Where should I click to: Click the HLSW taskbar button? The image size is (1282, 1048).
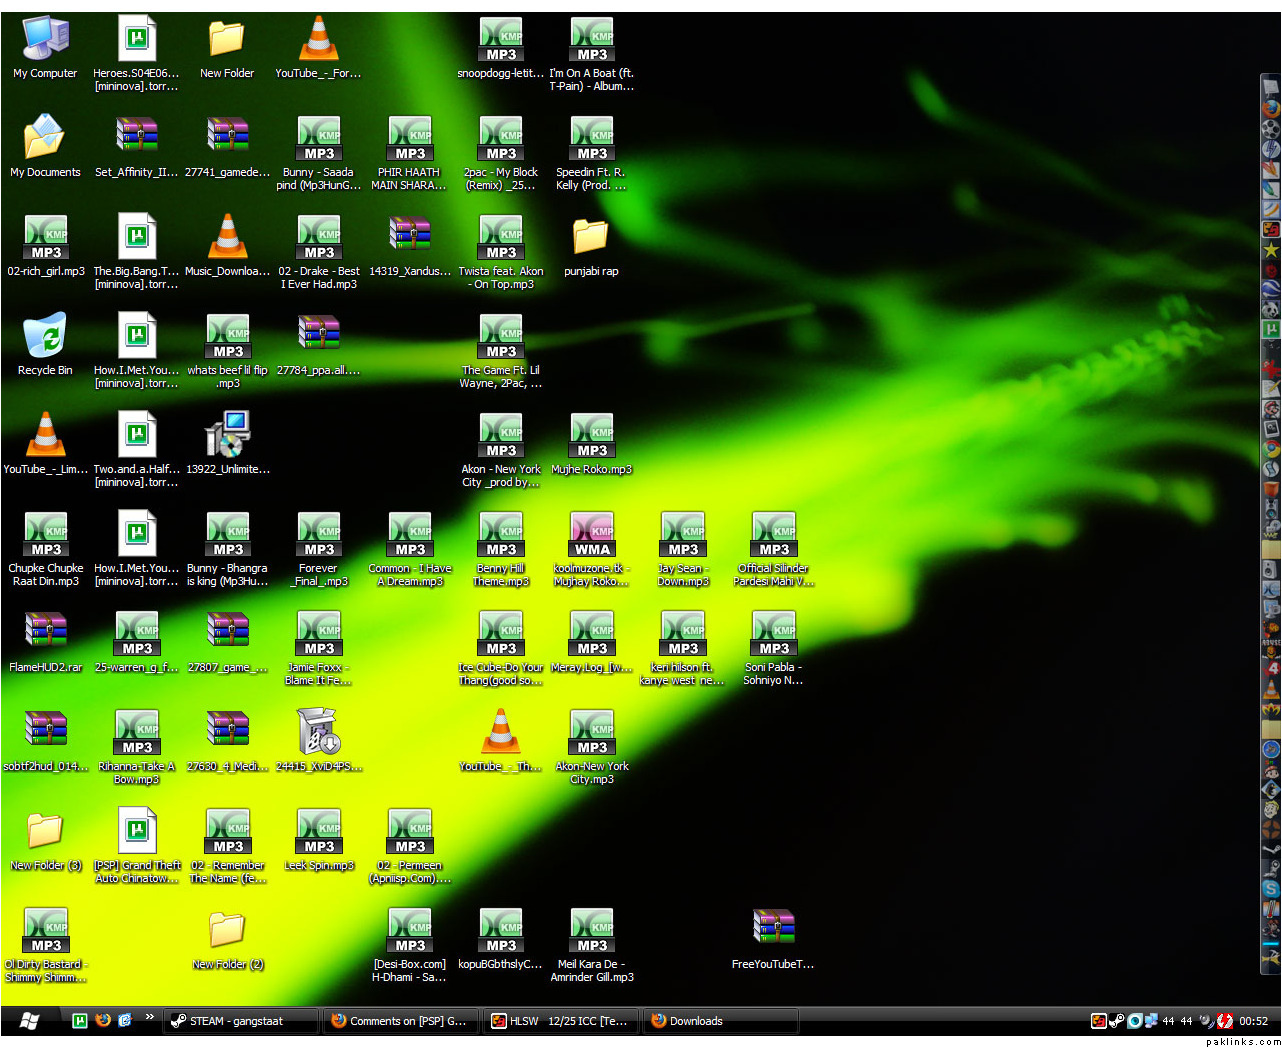pos(560,1021)
